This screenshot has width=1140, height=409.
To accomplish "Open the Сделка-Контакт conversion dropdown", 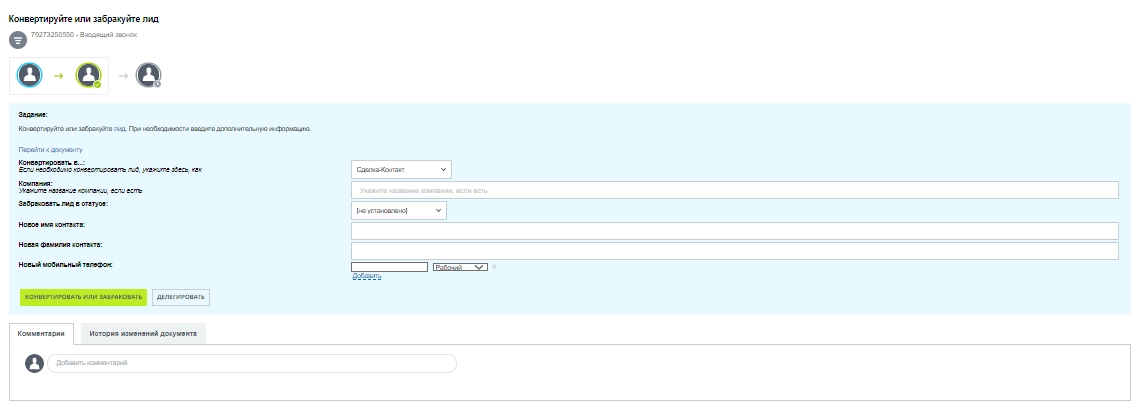I will click(402, 171).
